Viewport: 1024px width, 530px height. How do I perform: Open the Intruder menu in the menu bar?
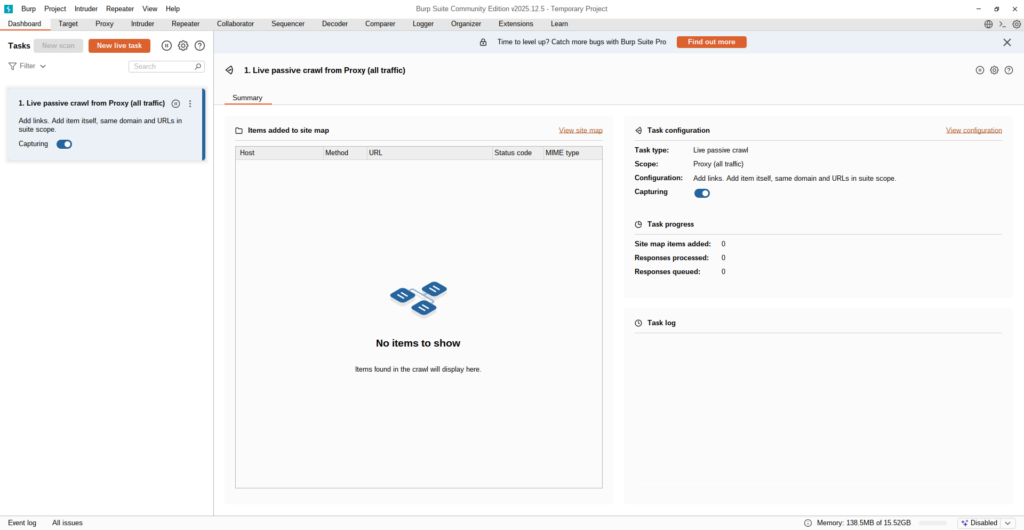pos(86,8)
